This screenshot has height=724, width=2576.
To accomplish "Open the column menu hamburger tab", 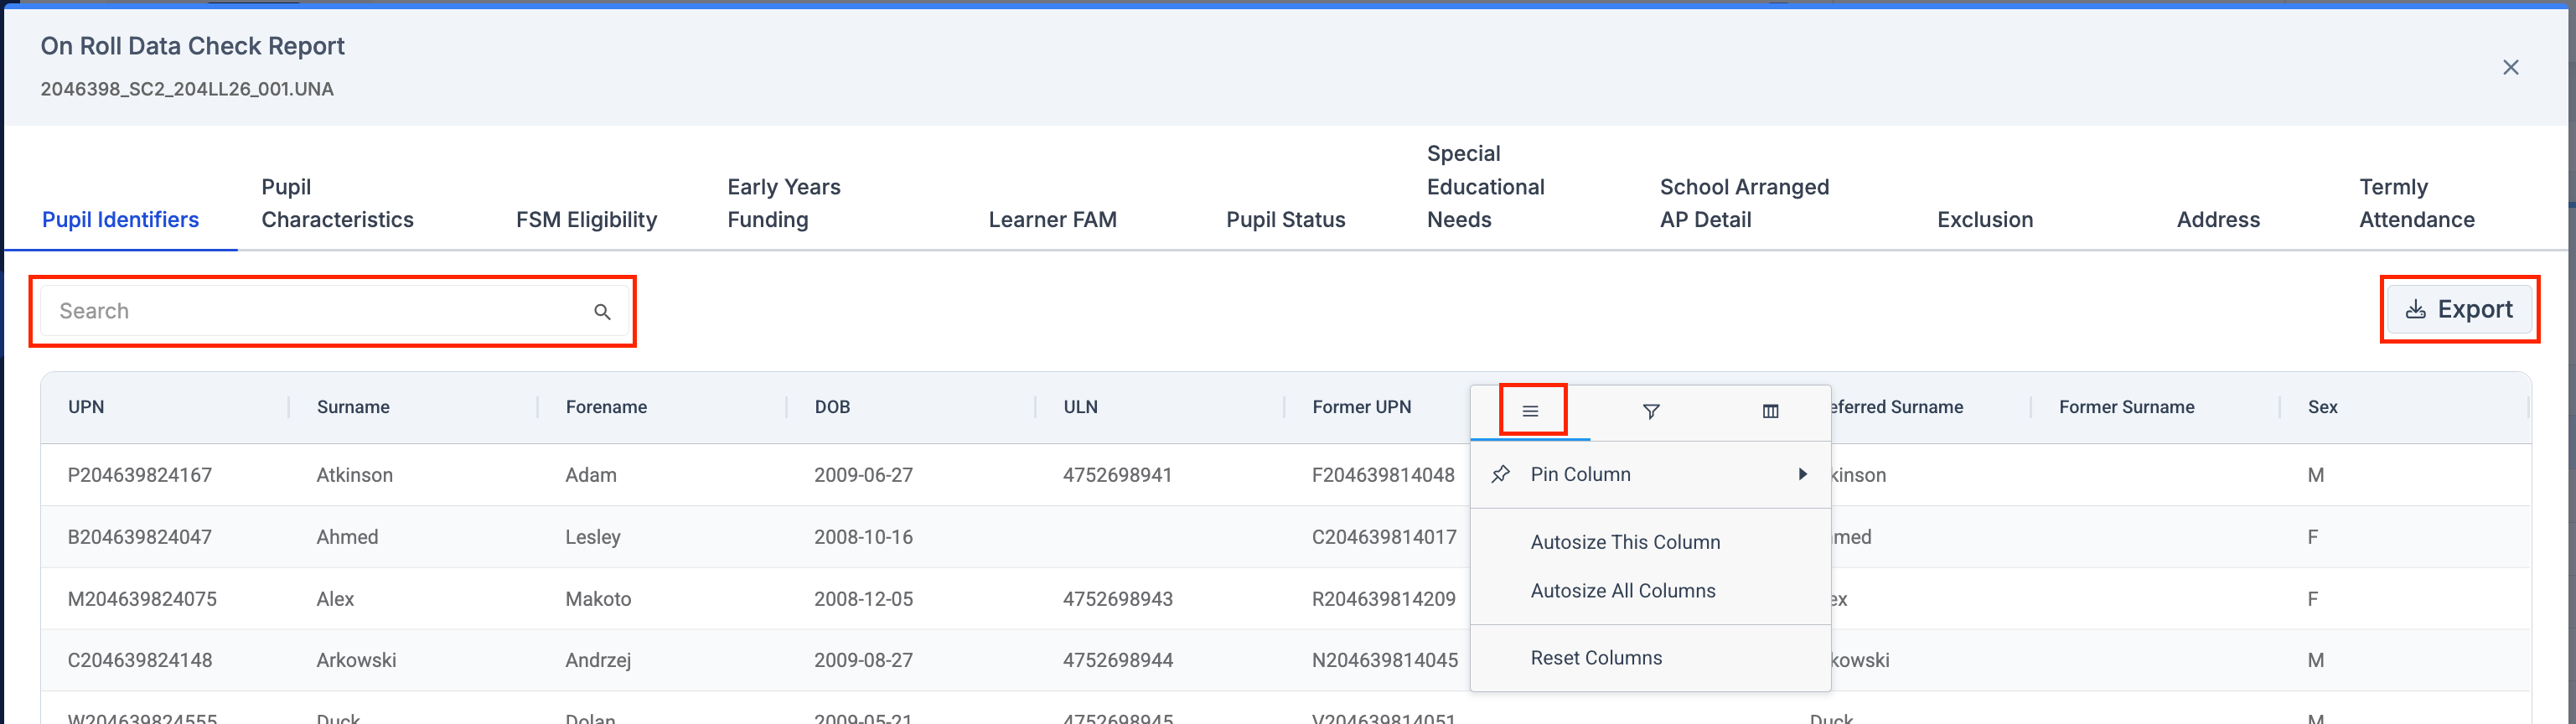I will point(1530,411).
